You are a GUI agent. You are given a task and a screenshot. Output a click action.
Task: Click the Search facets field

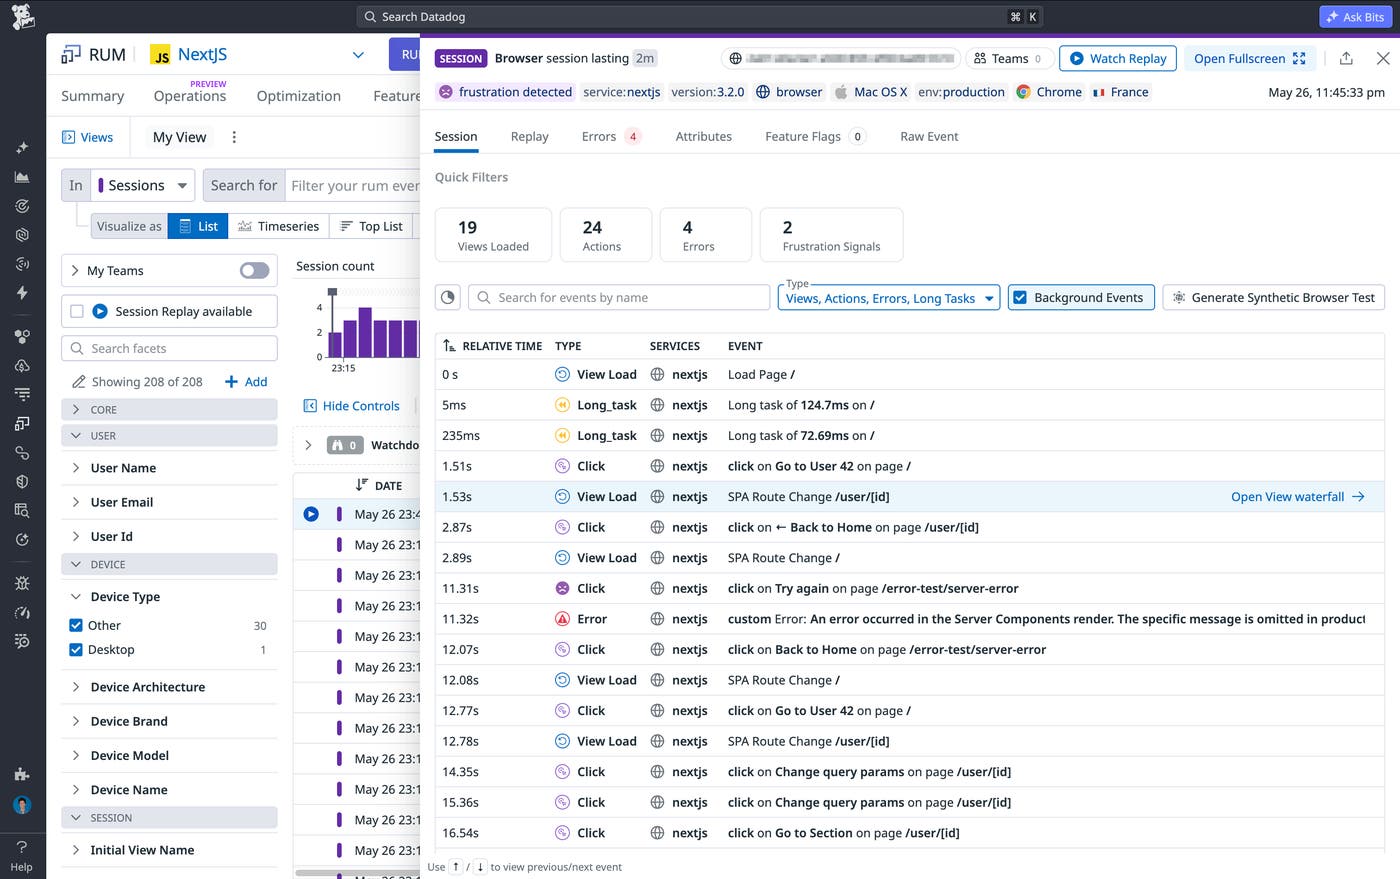[x=169, y=348]
